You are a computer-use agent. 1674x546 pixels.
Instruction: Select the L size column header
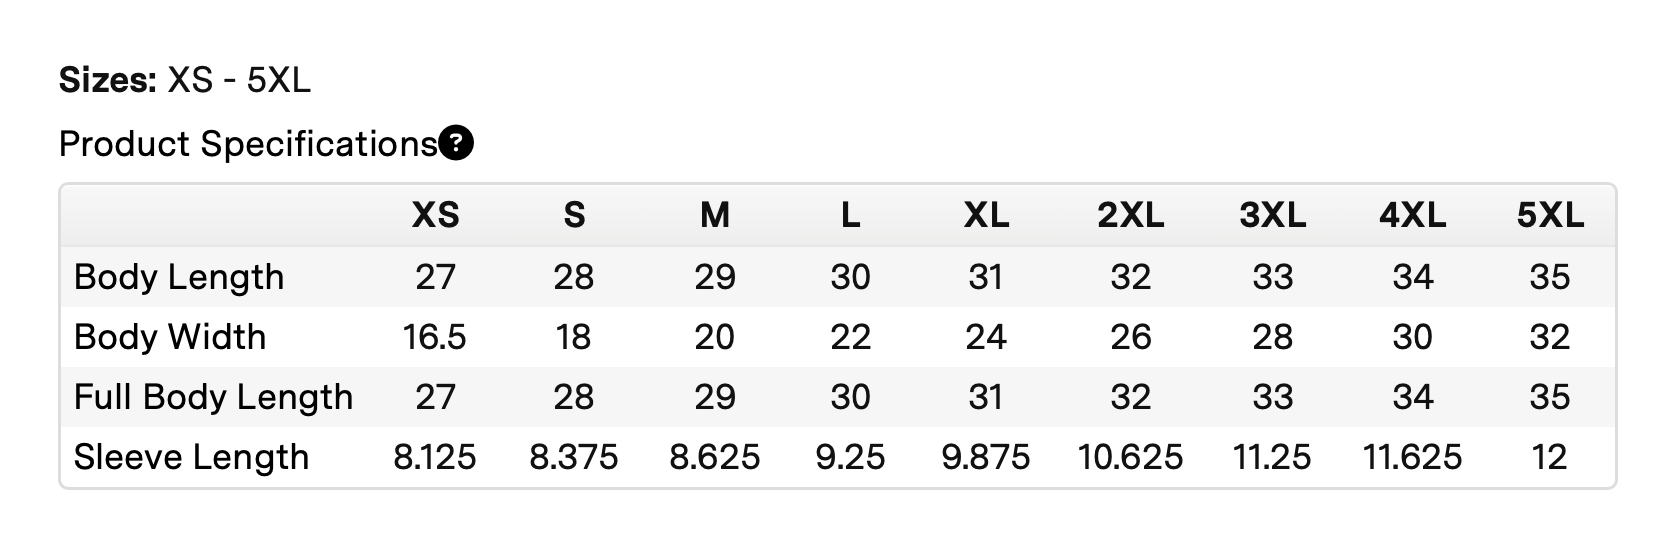(850, 215)
